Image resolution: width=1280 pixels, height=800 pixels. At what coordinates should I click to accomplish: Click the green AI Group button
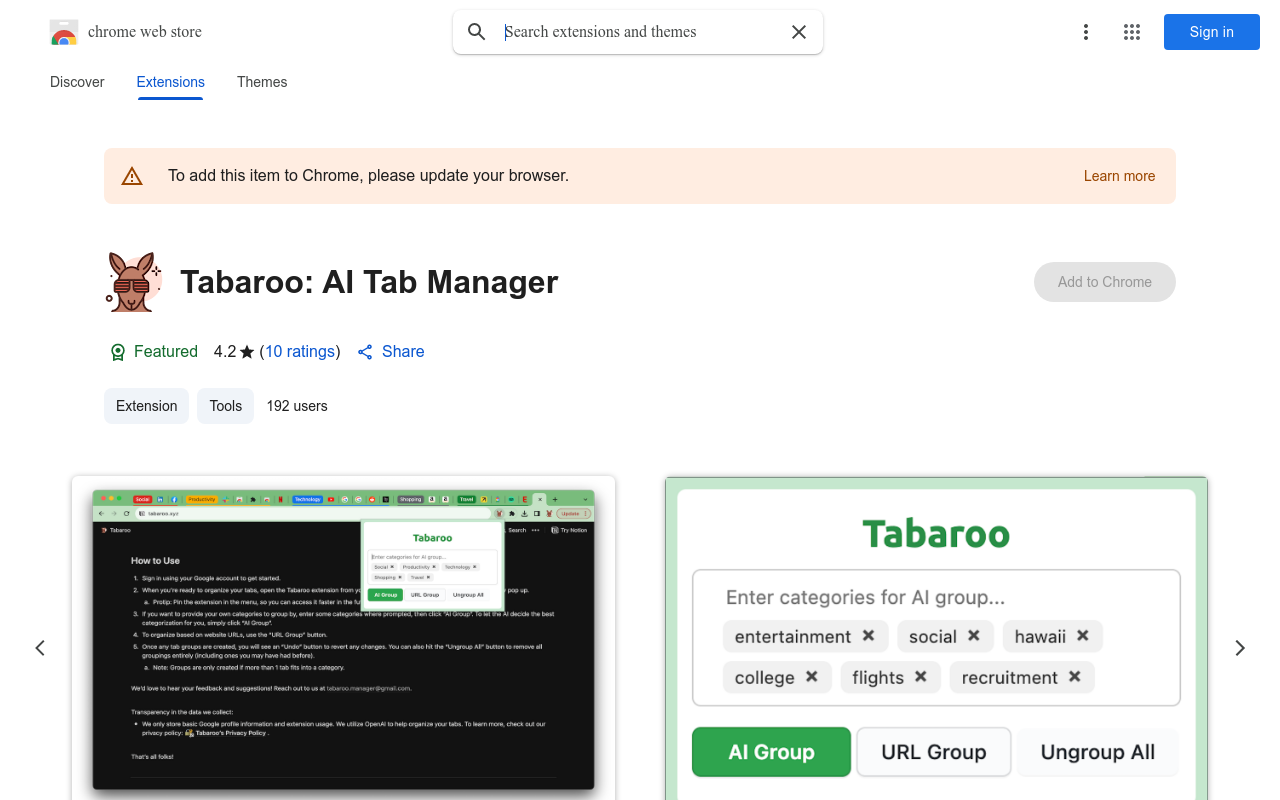771,752
